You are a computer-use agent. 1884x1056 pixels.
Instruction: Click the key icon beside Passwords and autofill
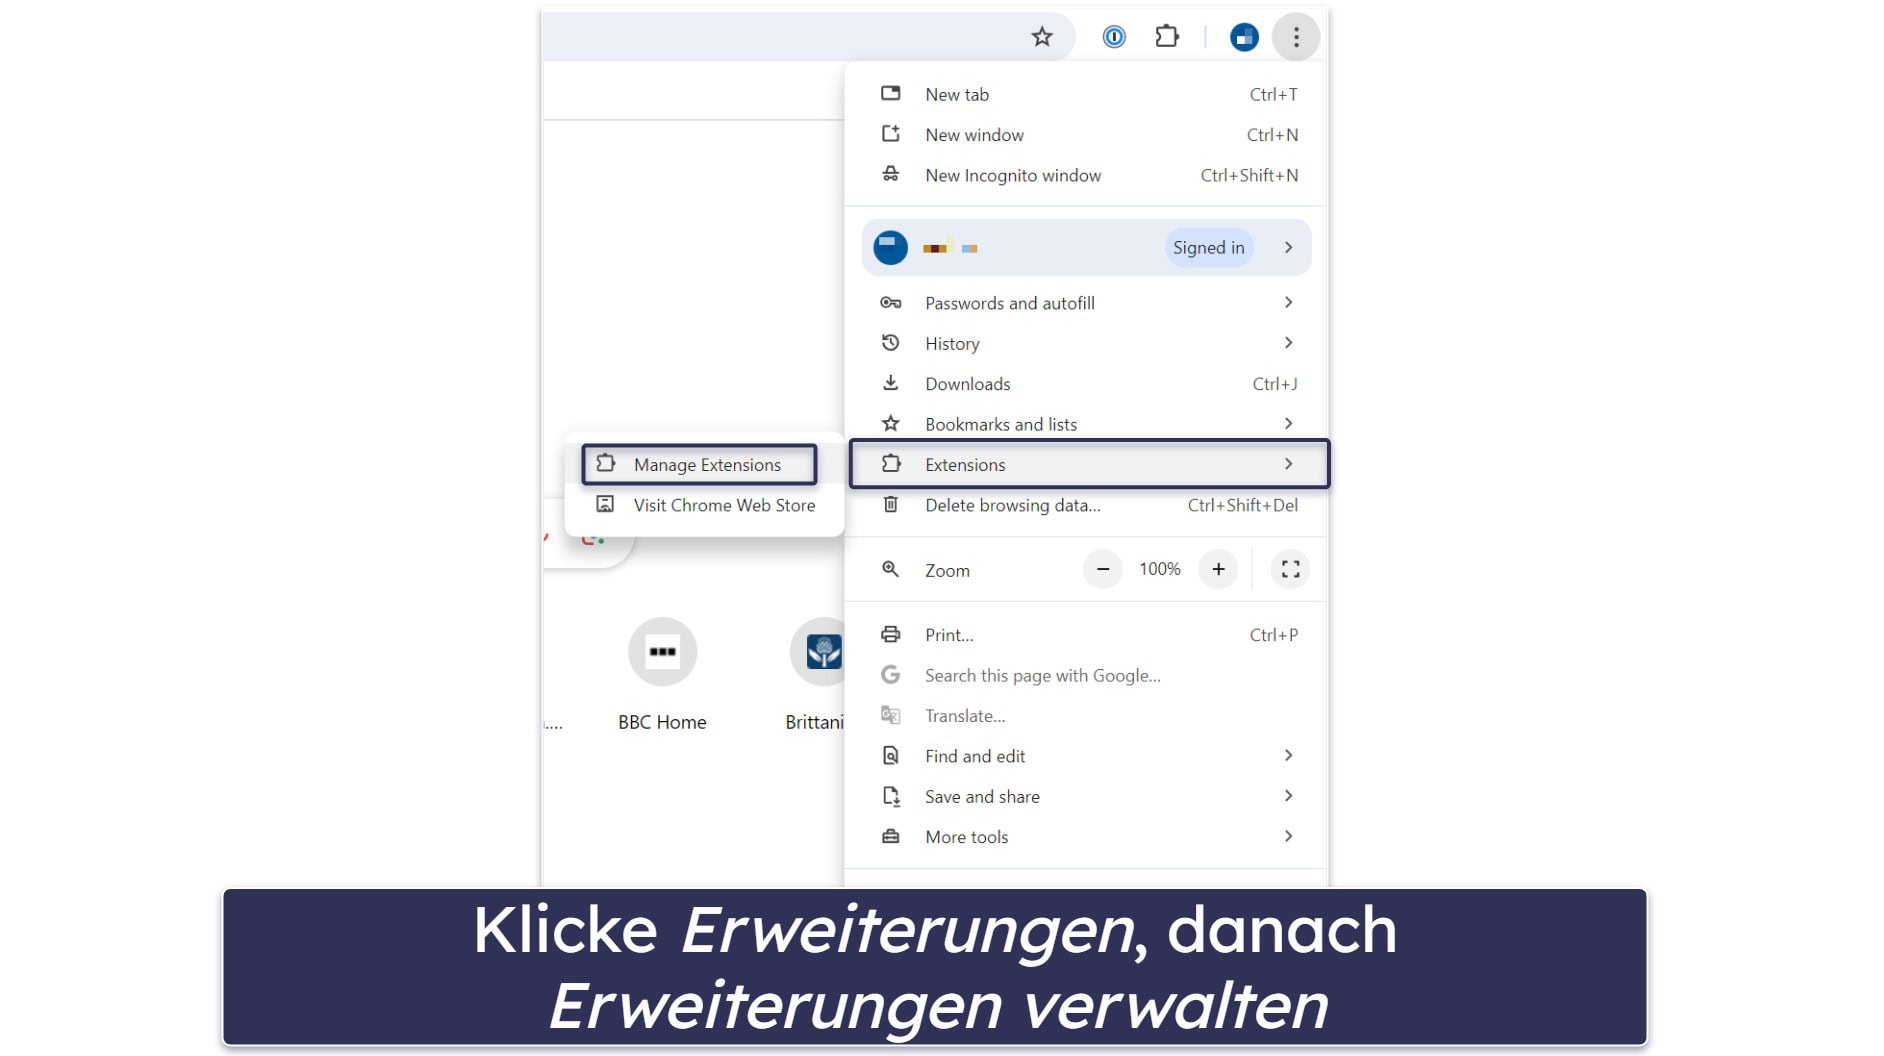(x=890, y=303)
